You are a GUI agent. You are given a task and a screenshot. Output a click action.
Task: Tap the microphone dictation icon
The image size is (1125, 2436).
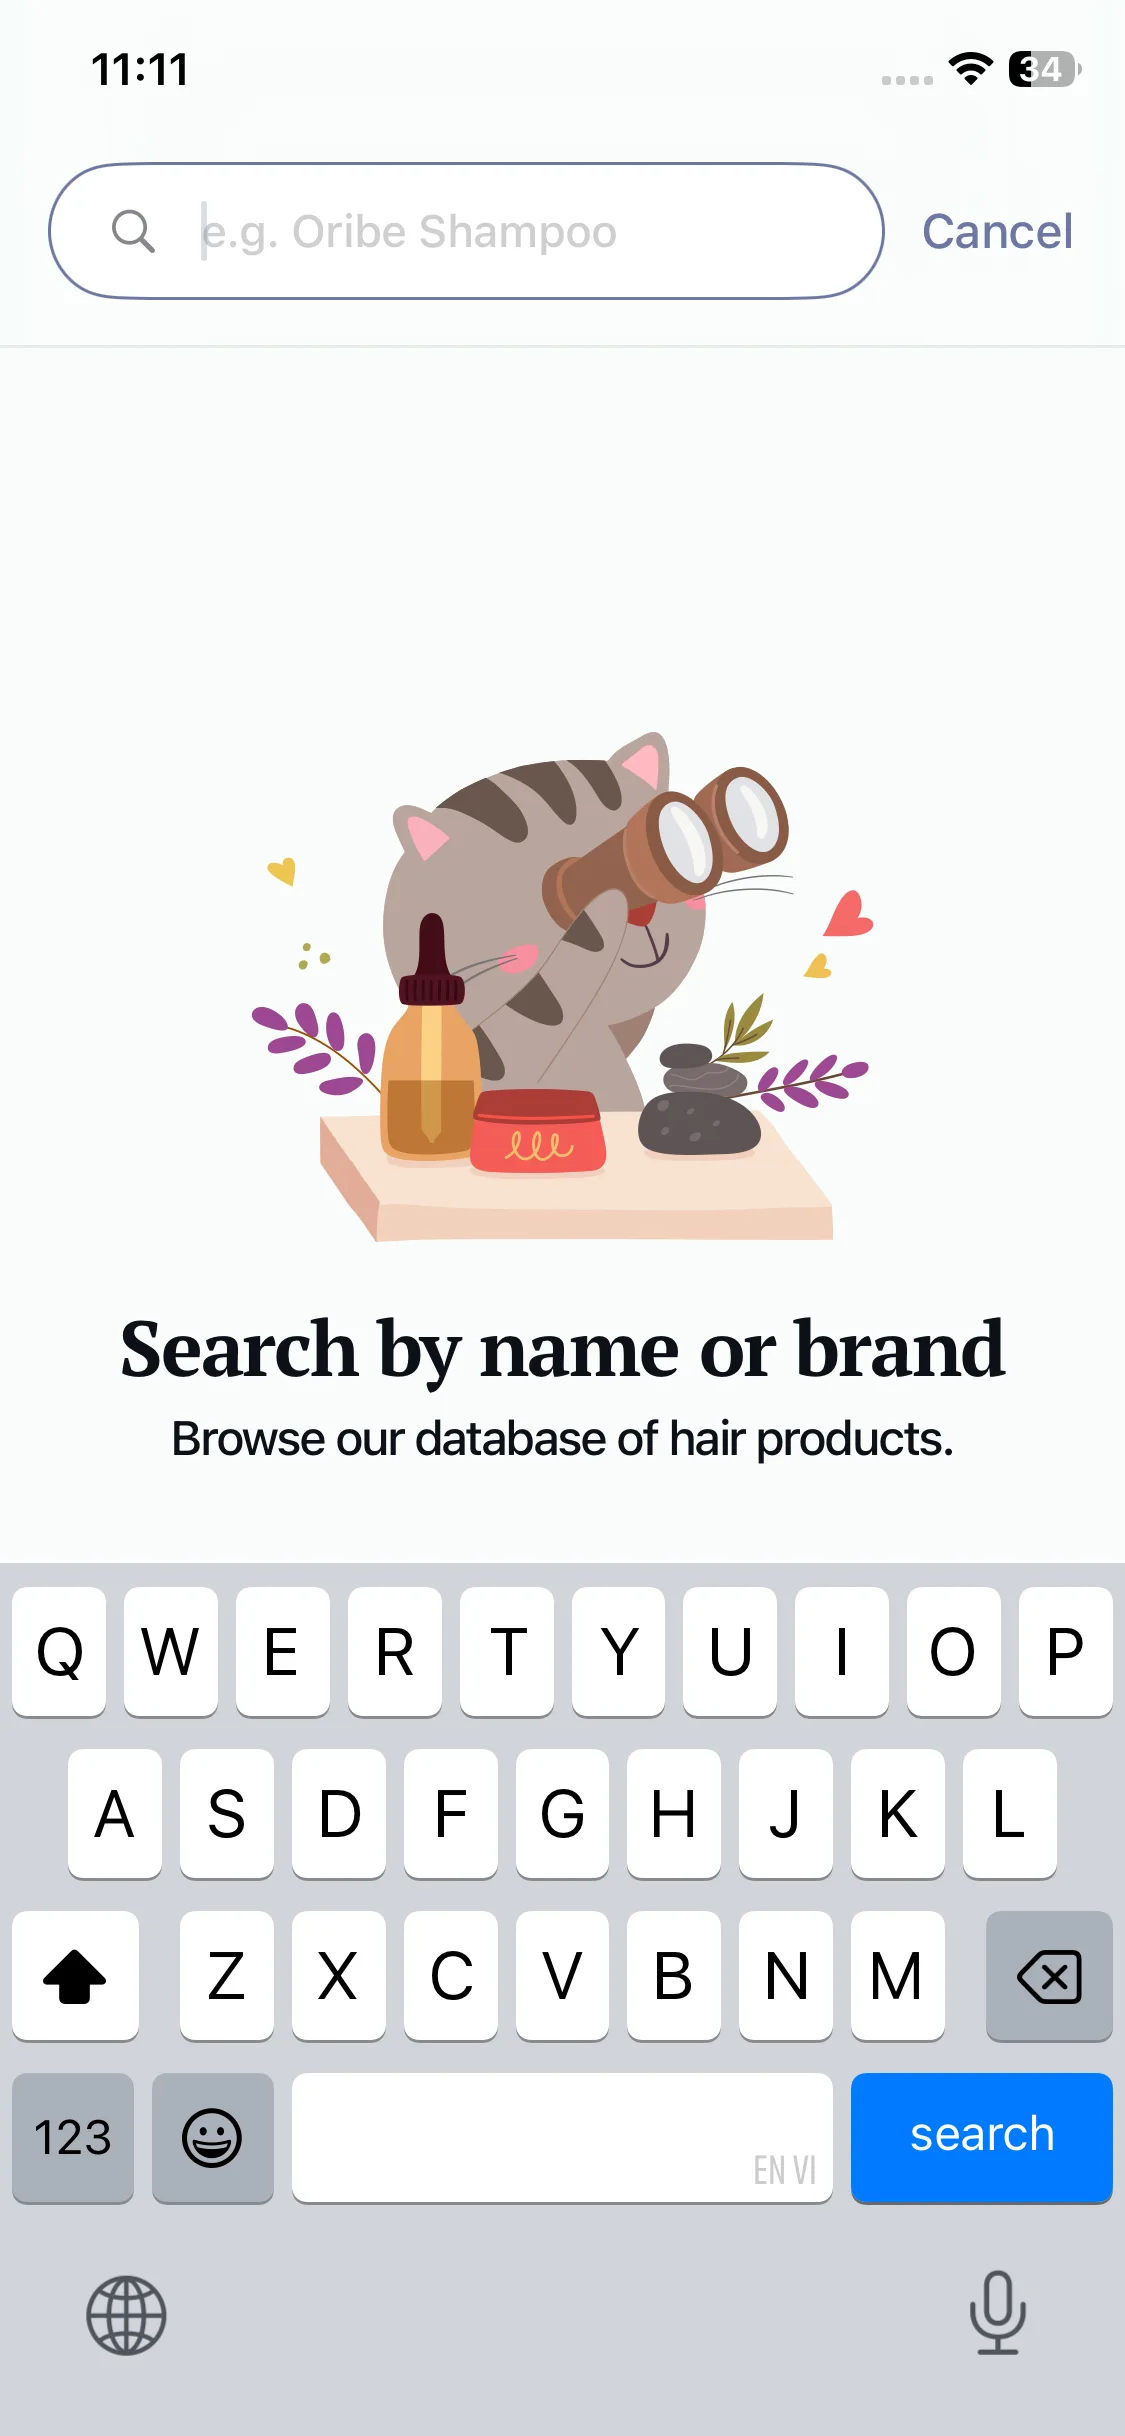click(998, 2313)
